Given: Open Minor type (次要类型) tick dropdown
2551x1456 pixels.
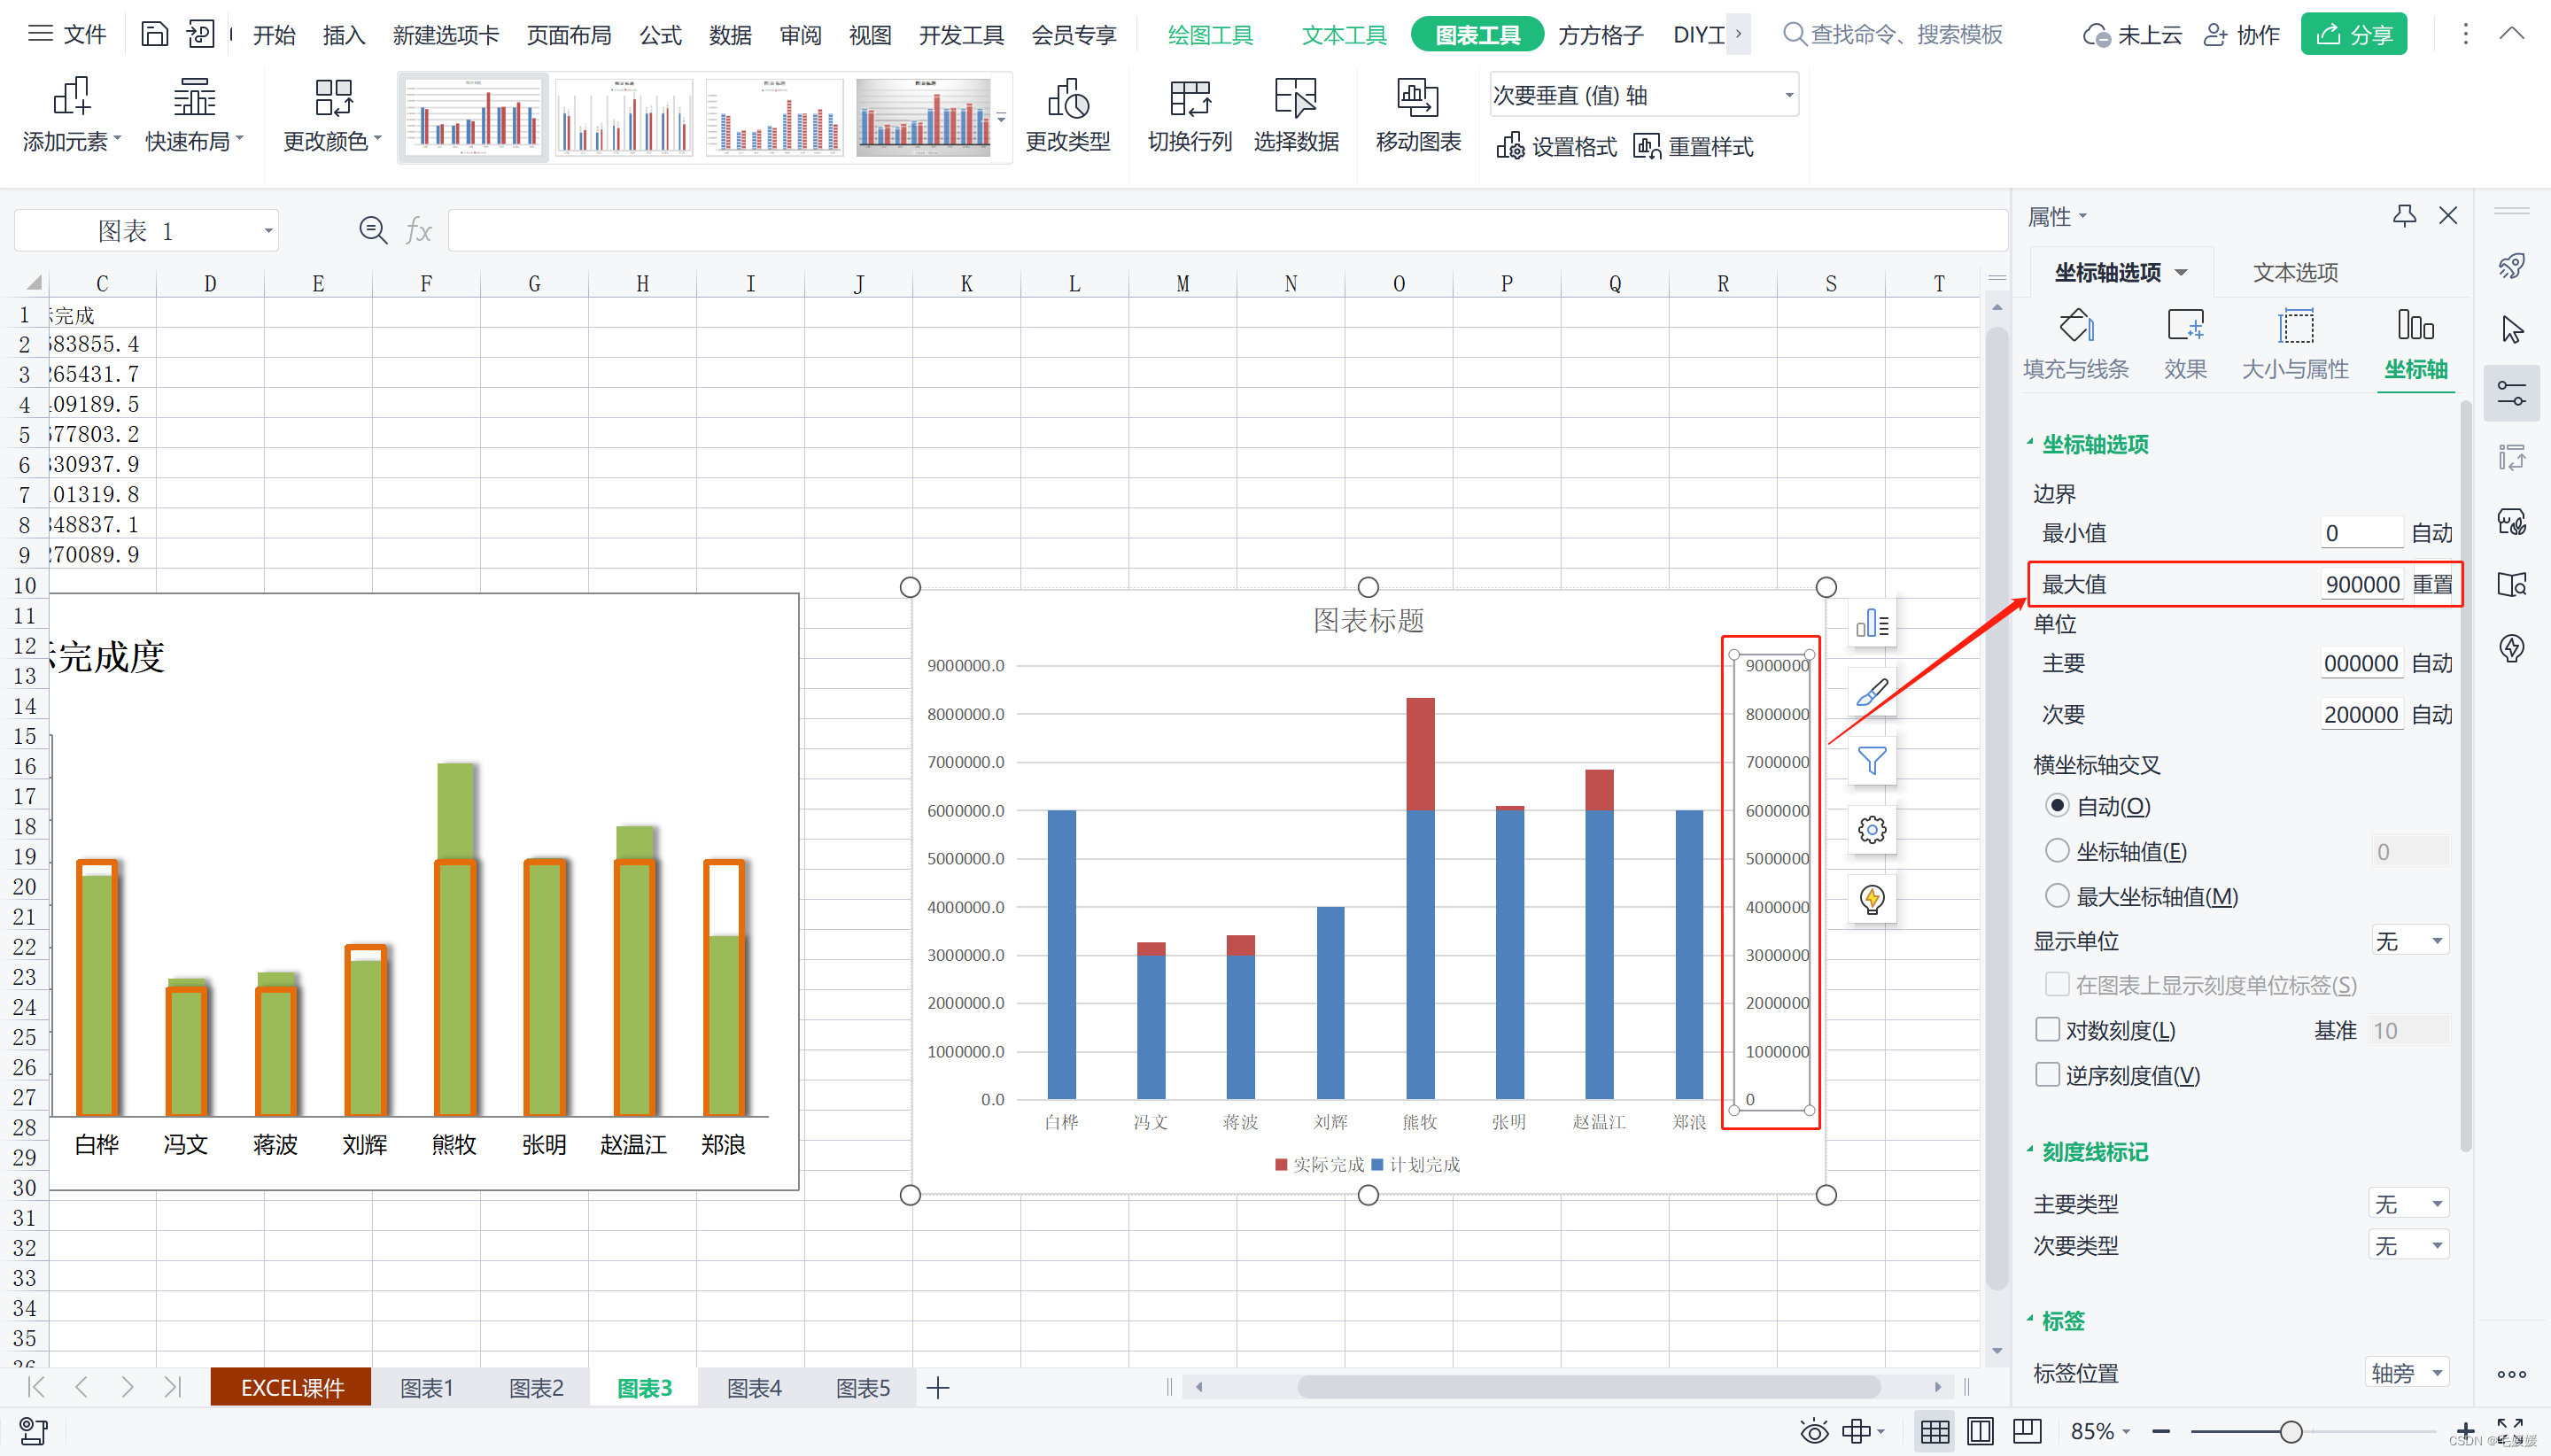Looking at the screenshot, I should [2409, 1245].
